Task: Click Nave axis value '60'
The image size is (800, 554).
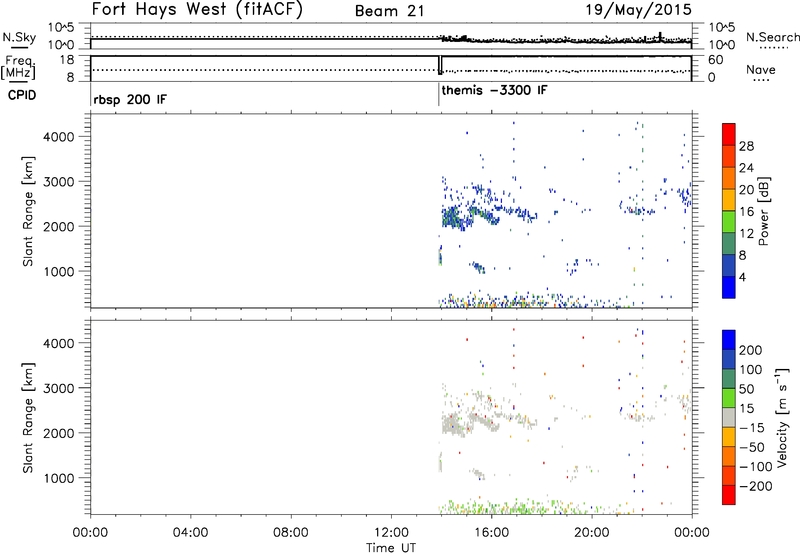Action: (716, 59)
